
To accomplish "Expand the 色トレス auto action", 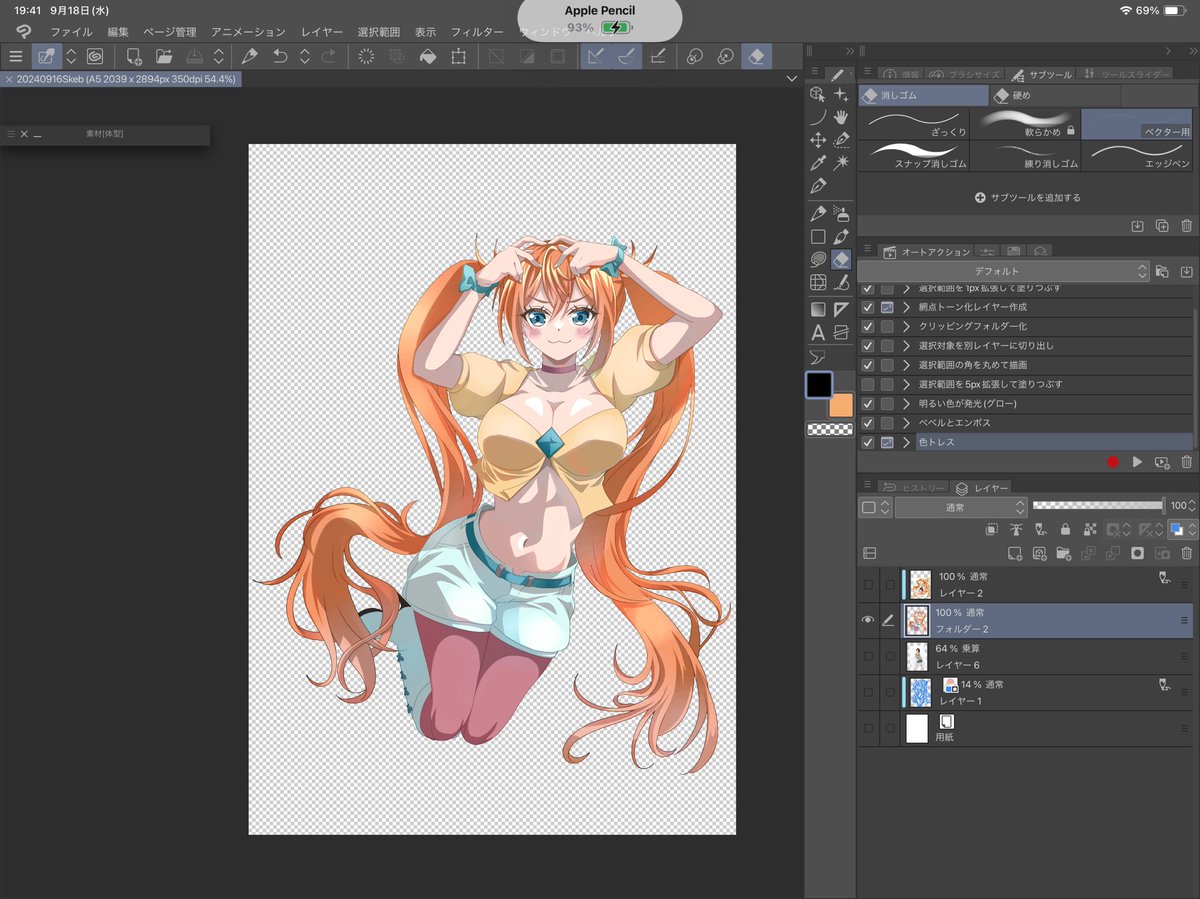I will point(906,442).
